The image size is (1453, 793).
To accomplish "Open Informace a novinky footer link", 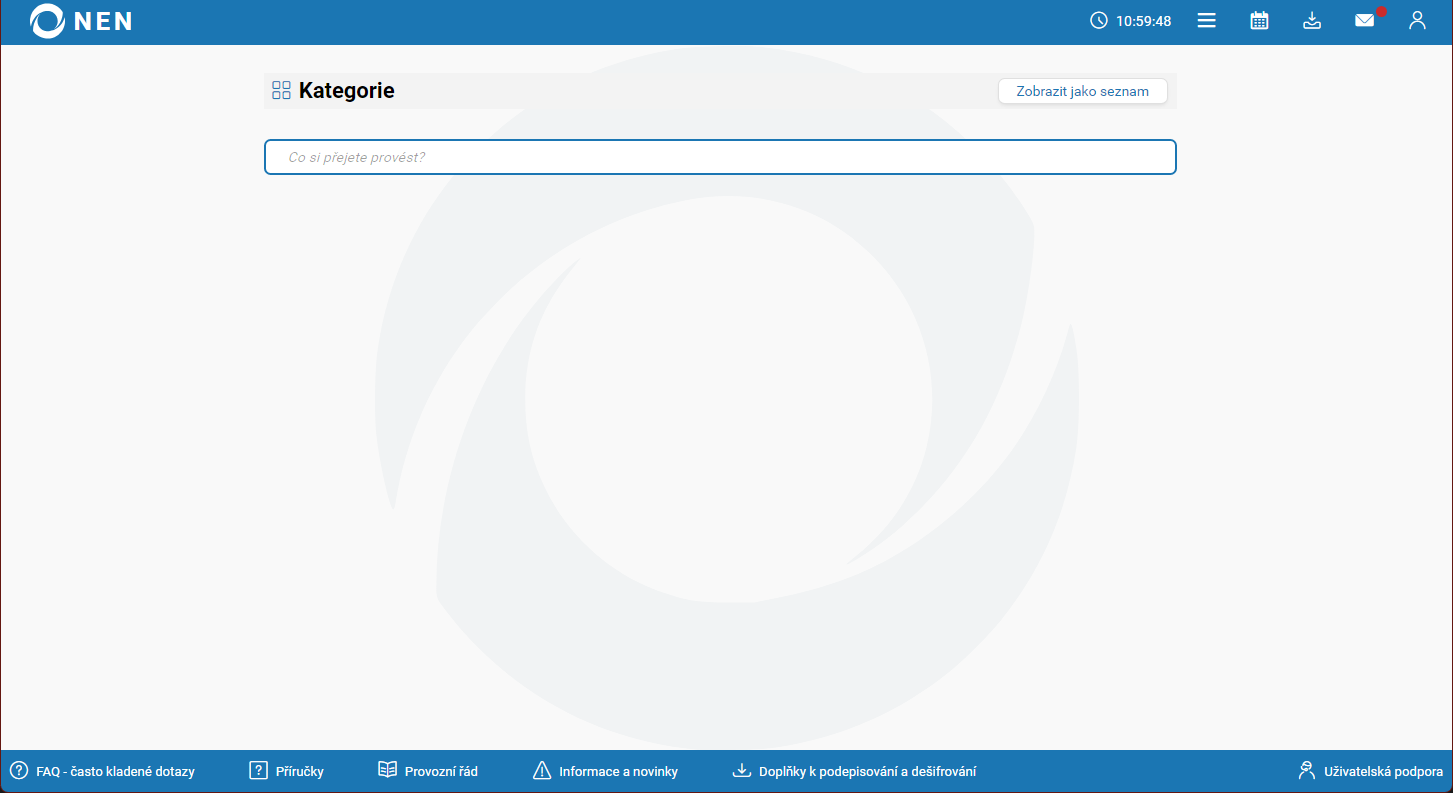I will pos(606,771).
